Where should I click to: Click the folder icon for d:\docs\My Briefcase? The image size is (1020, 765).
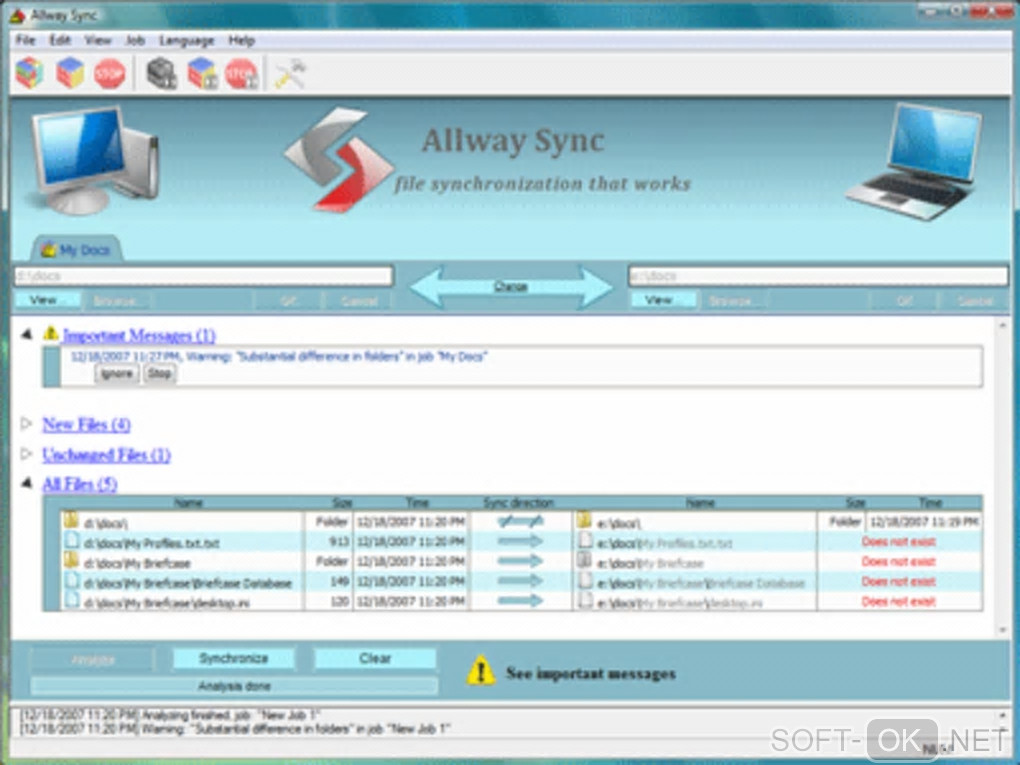(x=71, y=560)
